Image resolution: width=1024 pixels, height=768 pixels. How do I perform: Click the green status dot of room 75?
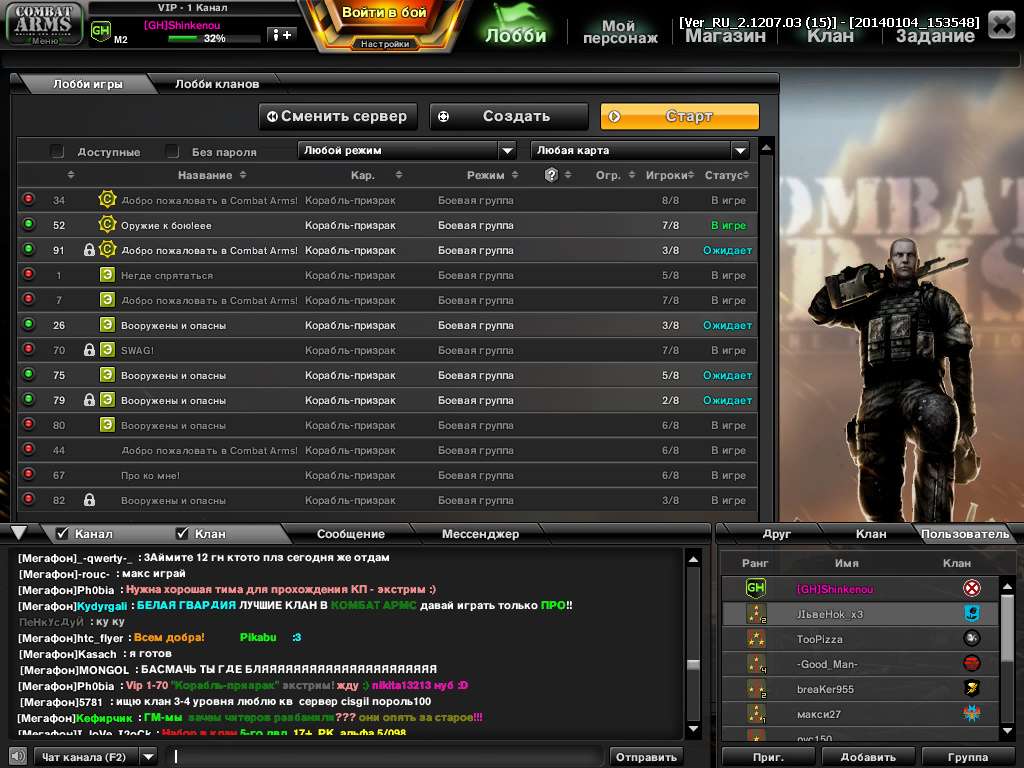tap(28, 374)
